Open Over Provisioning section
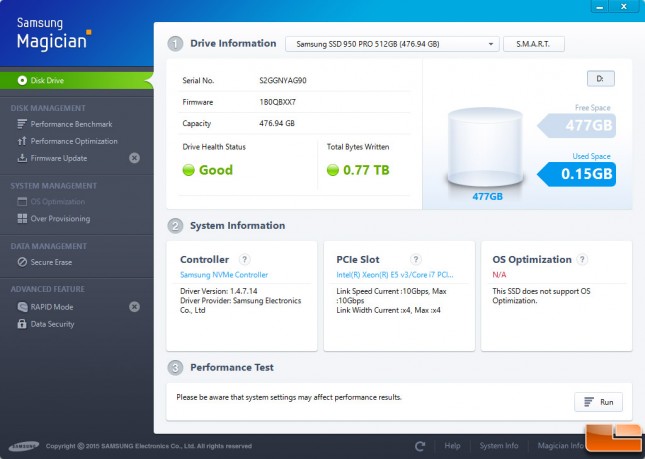The height and width of the screenshot is (459, 645). tap(60, 219)
